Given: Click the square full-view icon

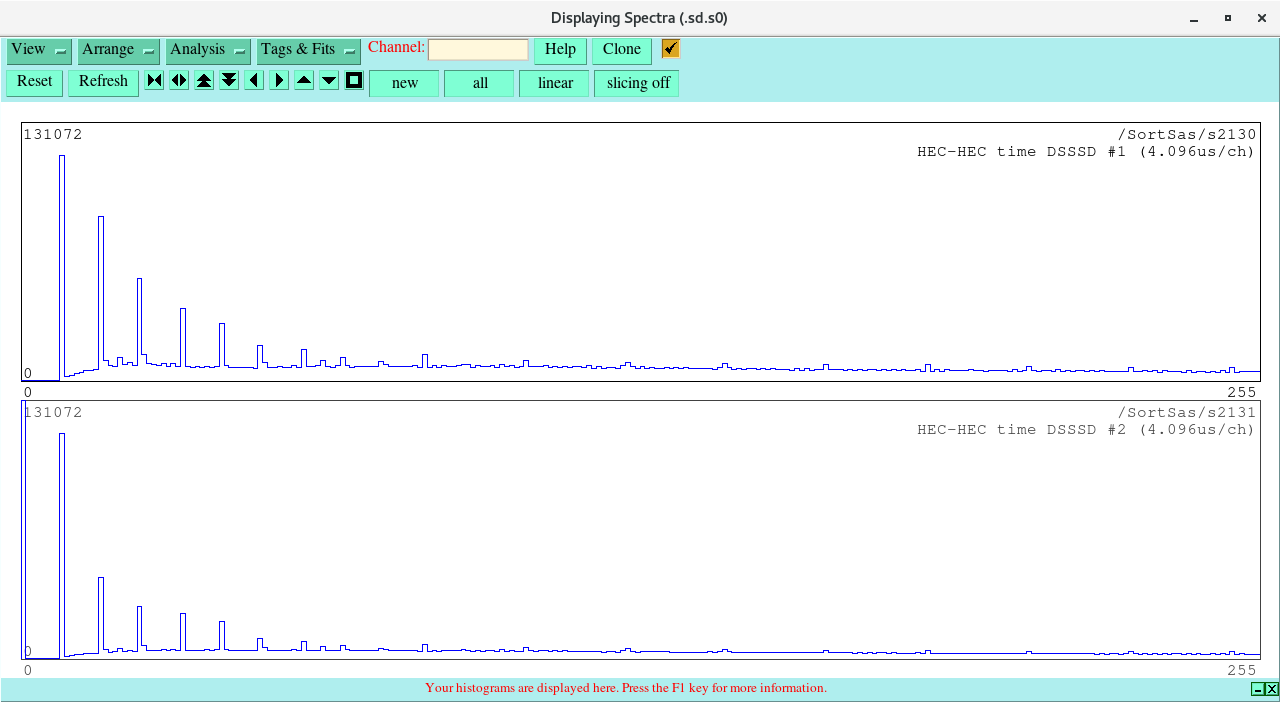Looking at the screenshot, I should (354, 80).
